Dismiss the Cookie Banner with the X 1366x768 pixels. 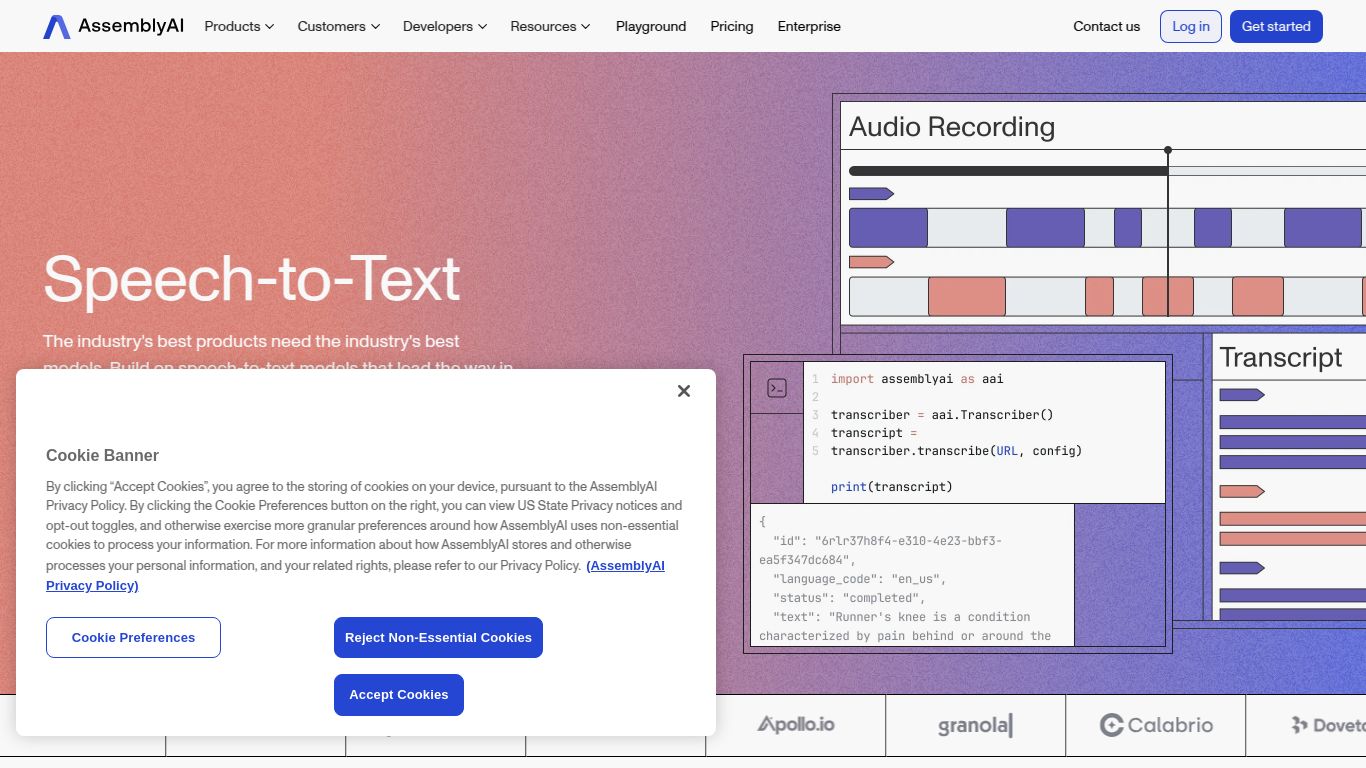pos(683,391)
